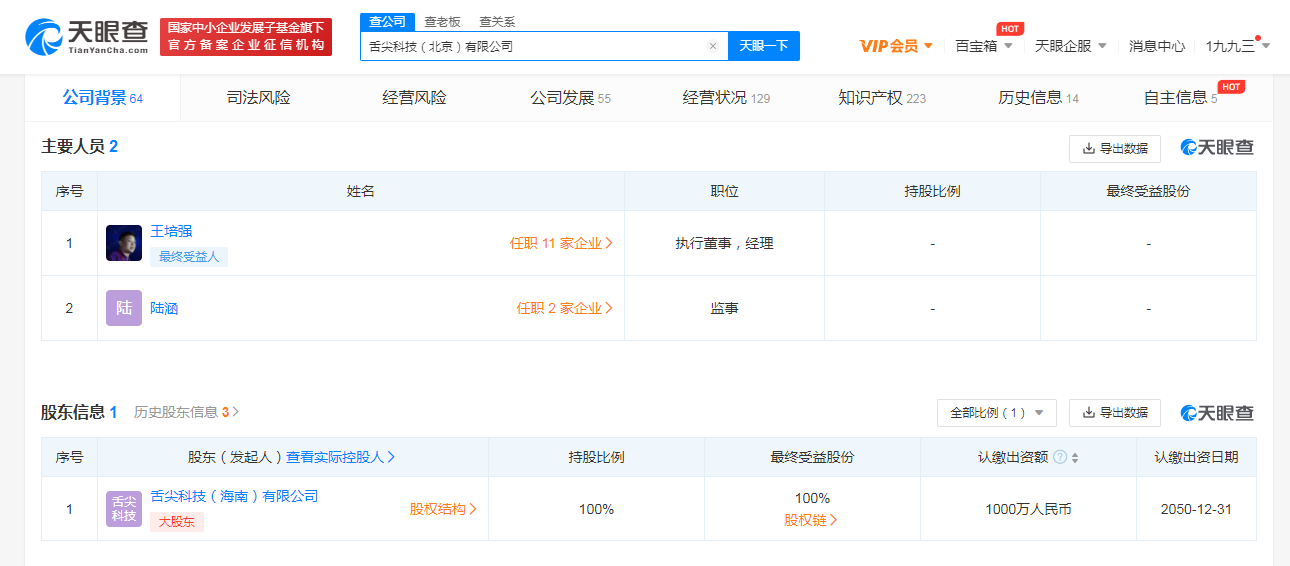Click the help icon beside 认缴出资额

[x=1060, y=457]
